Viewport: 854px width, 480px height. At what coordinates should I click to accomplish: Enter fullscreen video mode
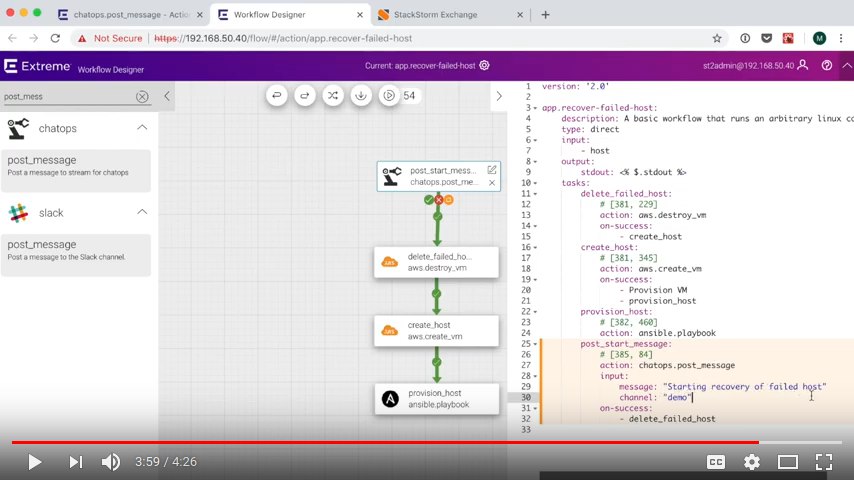(x=824, y=462)
